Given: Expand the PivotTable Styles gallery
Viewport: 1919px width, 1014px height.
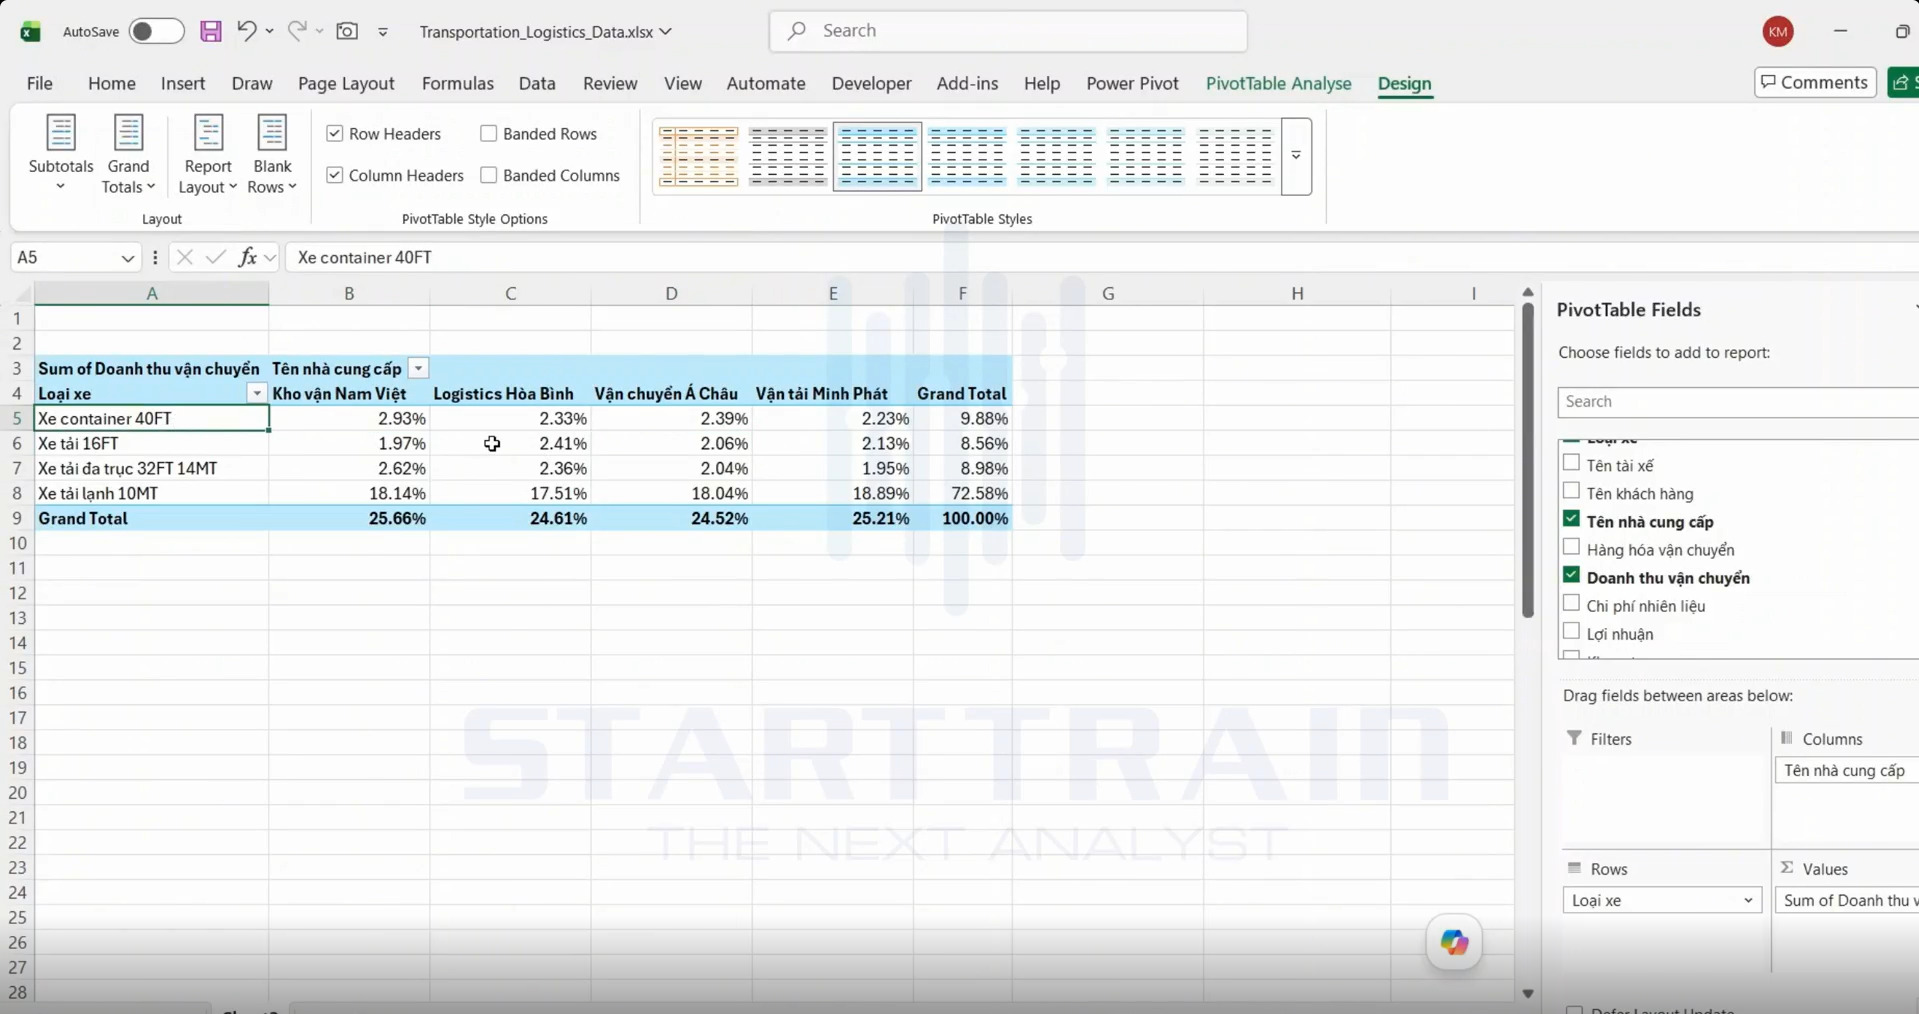Looking at the screenshot, I should click(x=1296, y=156).
